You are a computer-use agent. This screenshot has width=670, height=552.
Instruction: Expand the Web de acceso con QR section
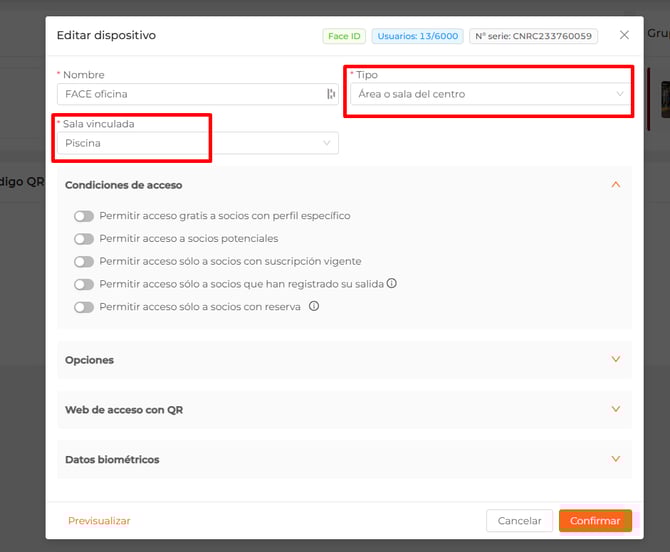[x=615, y=410]
